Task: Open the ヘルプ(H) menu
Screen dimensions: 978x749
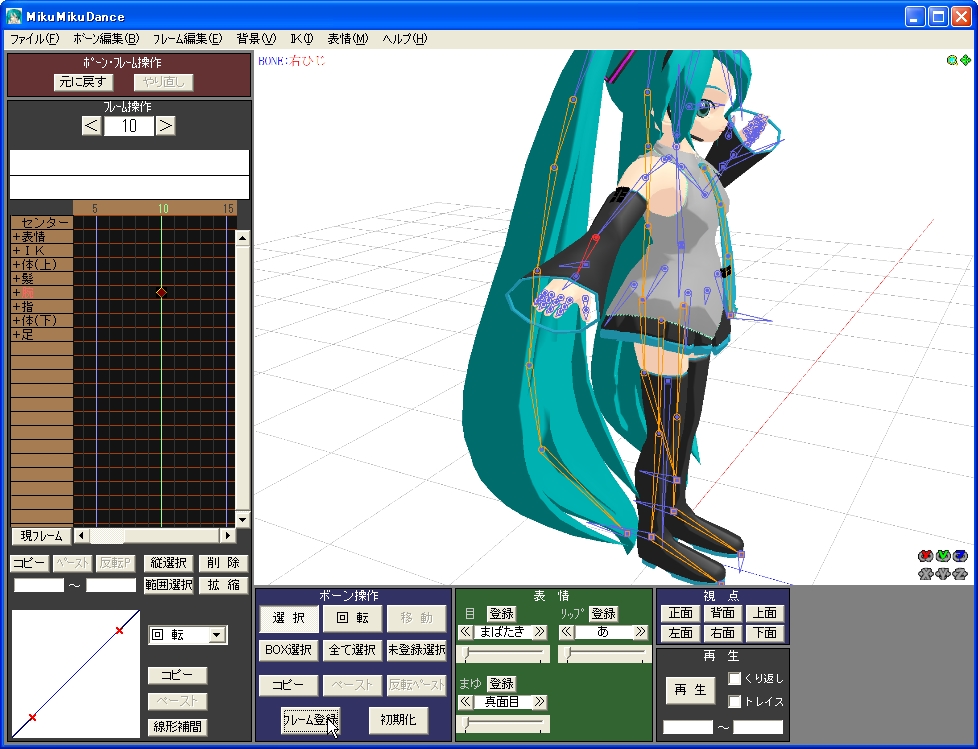Action: click(404, 39)
